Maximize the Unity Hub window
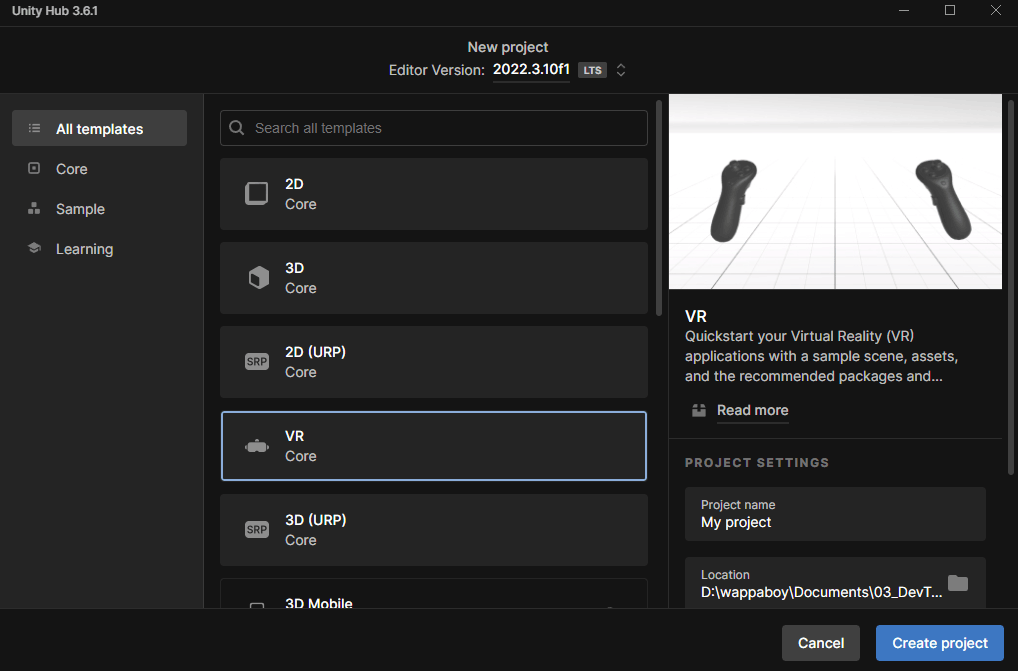Image resolution: width=1018 pixels, height=671 pixels. click(x=950, y=10)
